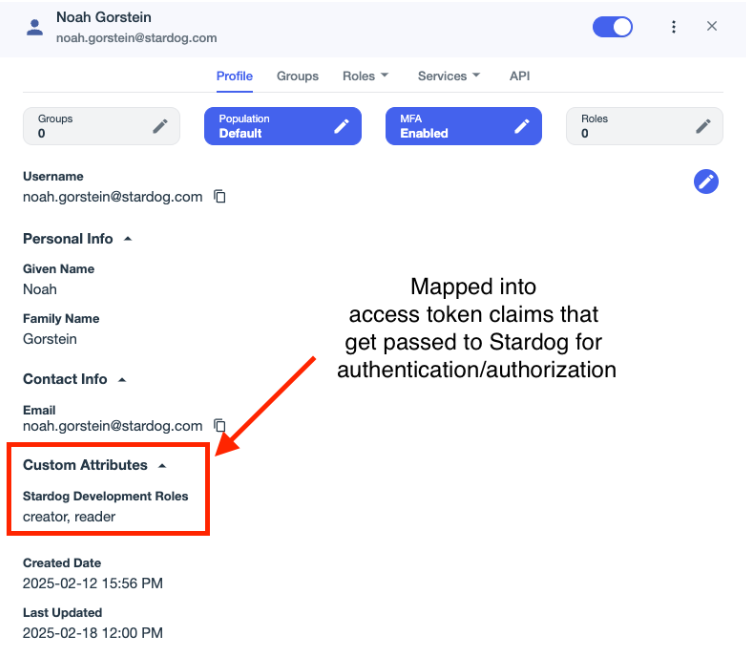The image size is (746, 654).
Task: Edit the Roles card pencil icon
Action: [703, 127]
